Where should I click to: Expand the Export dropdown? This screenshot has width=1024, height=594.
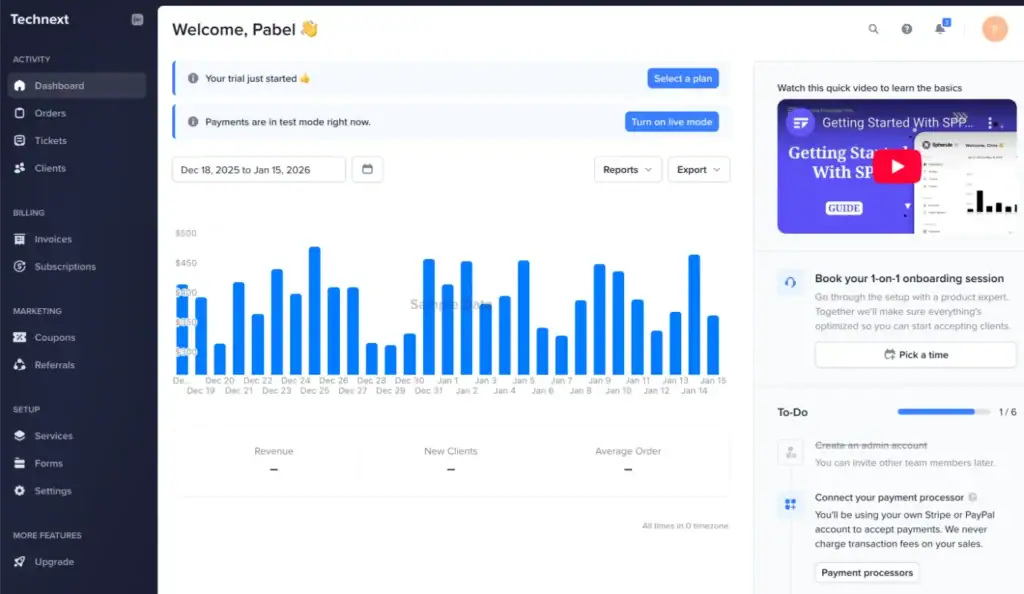[698, 170]
